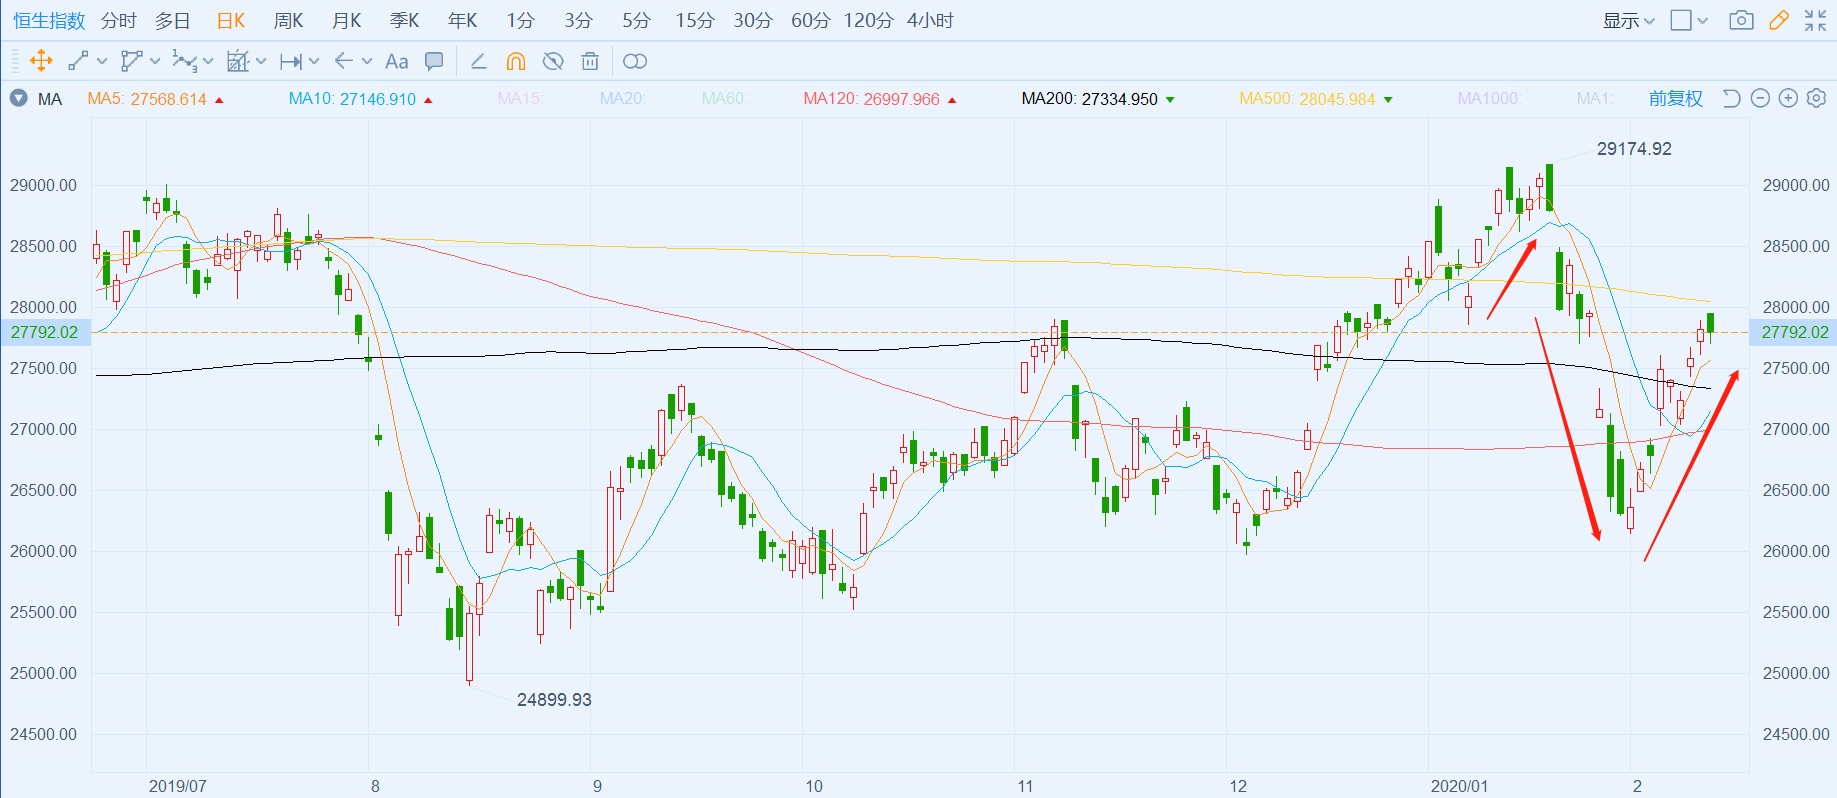Image resolution: width=1837 pixels, height=798 pixels.
Task: Select the arrow drawing tool
Action: coord(344,61)
